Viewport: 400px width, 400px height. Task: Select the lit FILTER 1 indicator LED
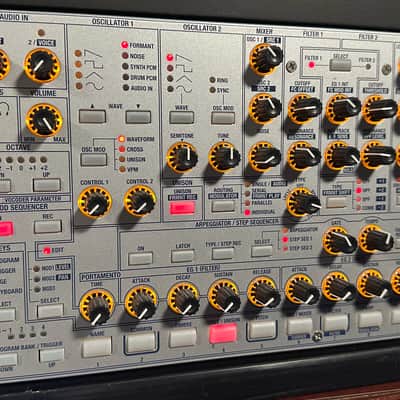click(311, 65)
